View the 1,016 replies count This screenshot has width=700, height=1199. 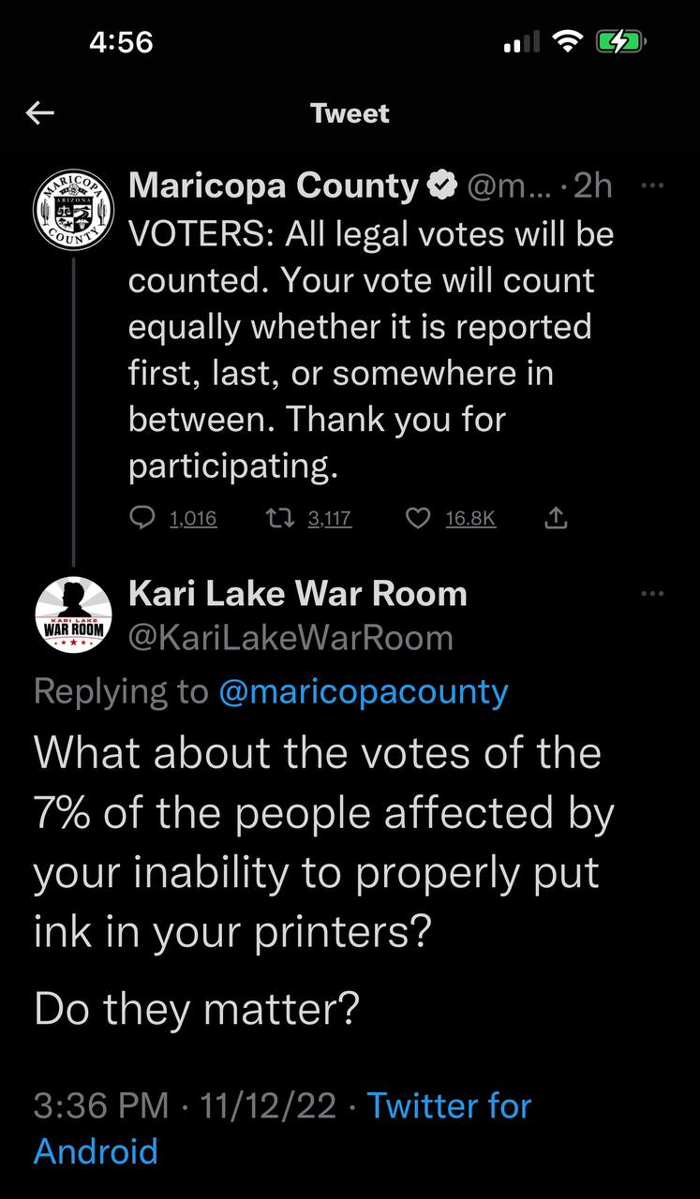coord(193,518)
